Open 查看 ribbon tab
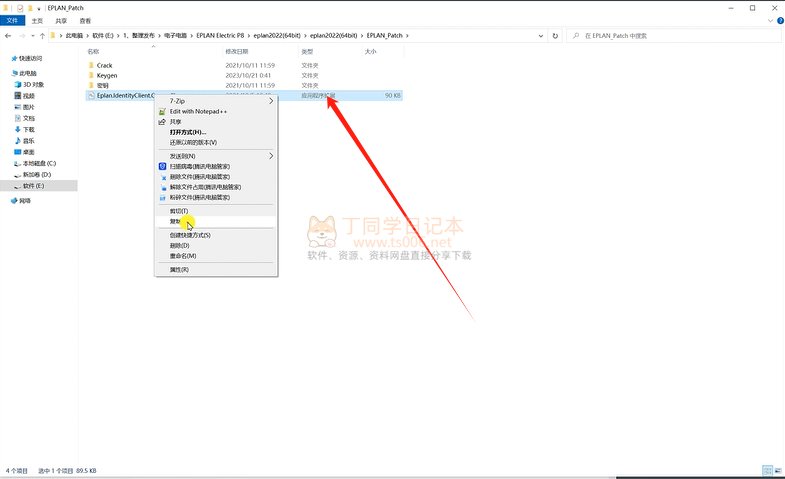The height and width of the screenshot is (479, 785). pos(85,21)
